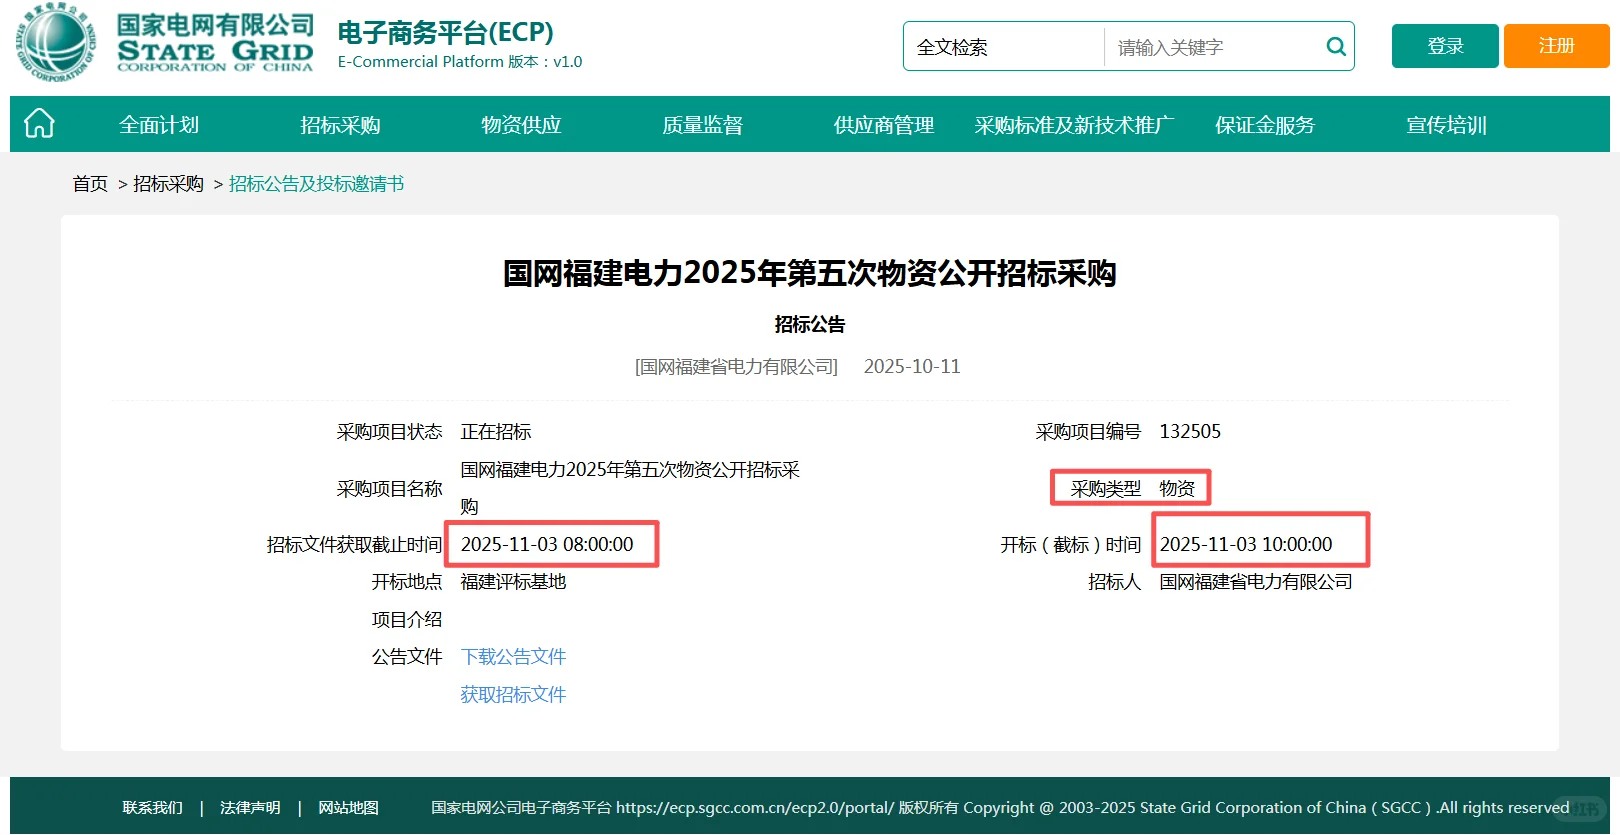Open the 采购标准及新技术推广 menu
1620x835 pixels.
click(1074, 125)
